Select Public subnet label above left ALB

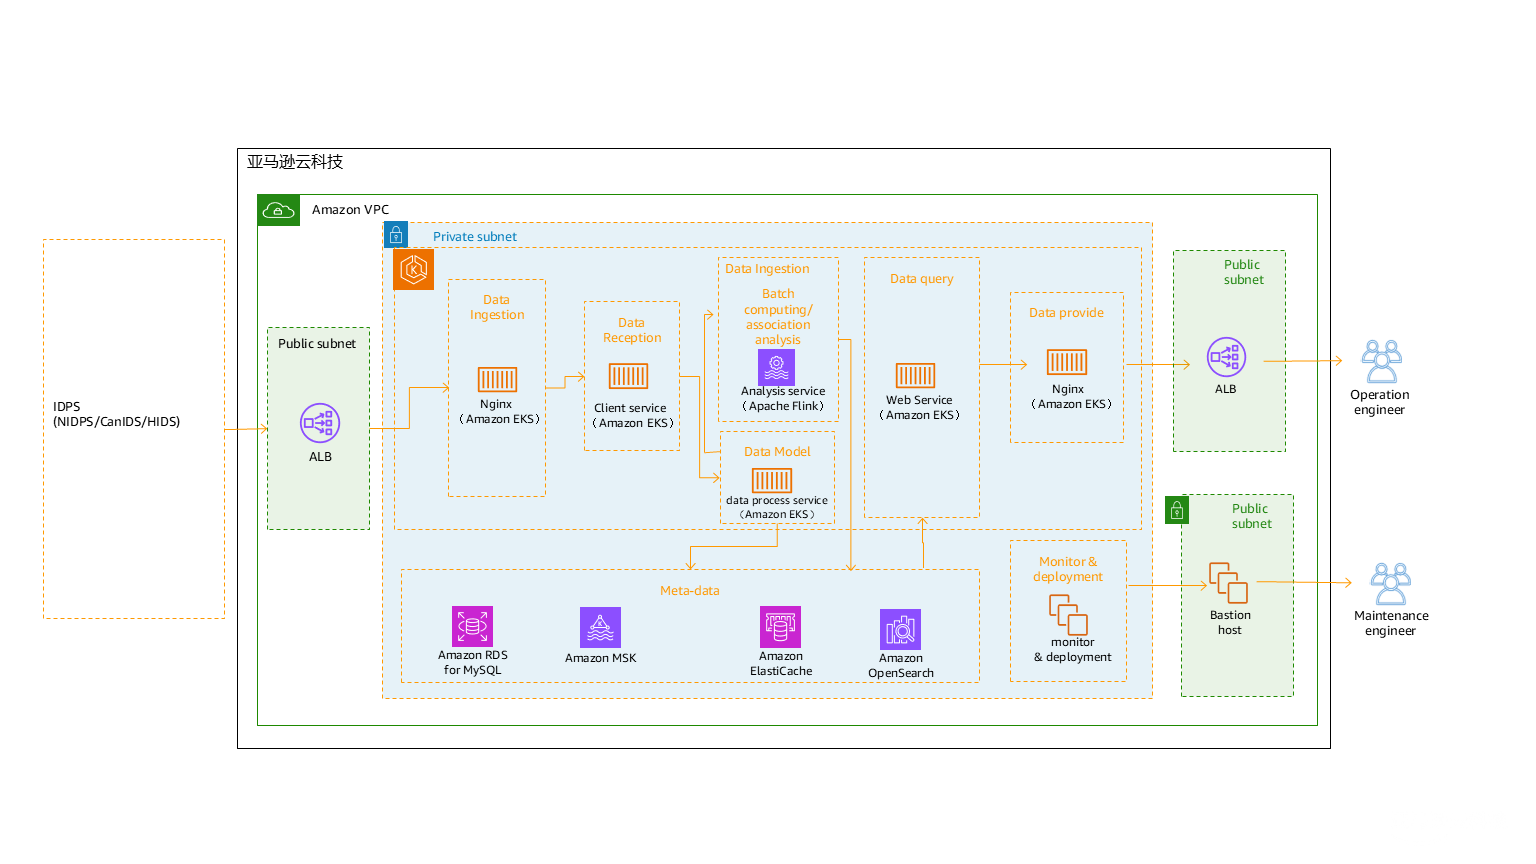pos(317,344)
